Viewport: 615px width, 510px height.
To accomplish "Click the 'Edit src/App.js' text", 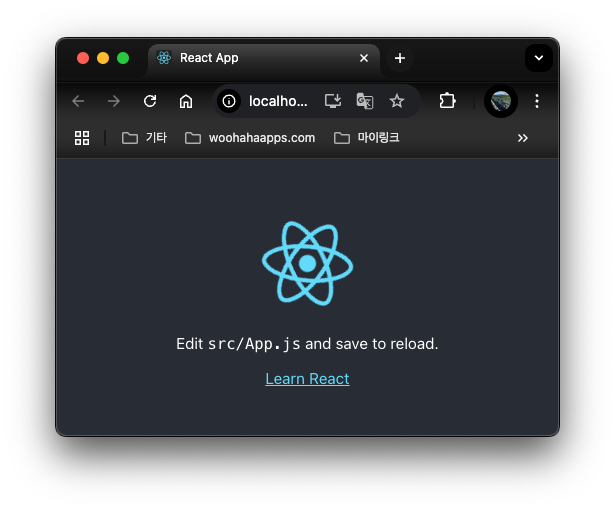I will pyautogui.click(x=238, y=344).
